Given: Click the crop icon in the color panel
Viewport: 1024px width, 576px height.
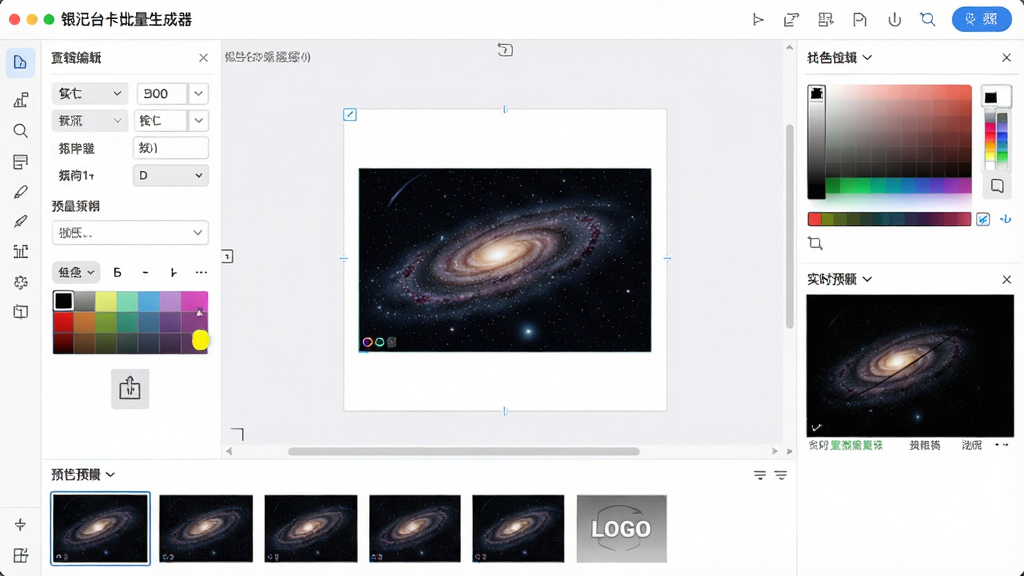Looking at the screenshot, I should [x=815, y=244].
